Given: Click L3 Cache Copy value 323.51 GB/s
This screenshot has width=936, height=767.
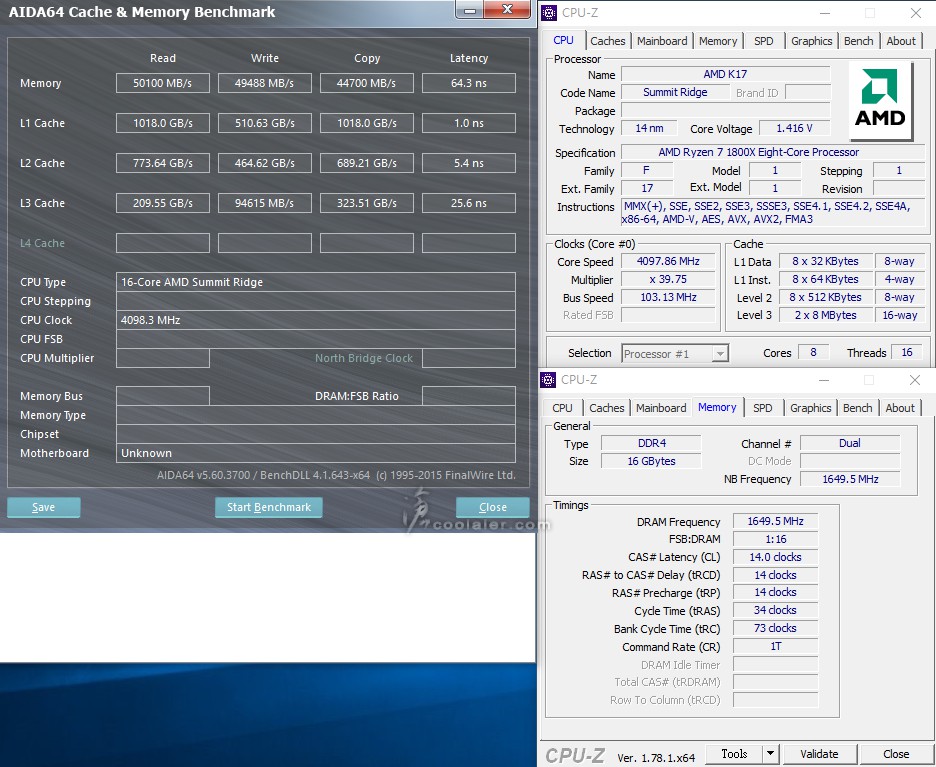Looking at the screenshot, I should [367, 203].
